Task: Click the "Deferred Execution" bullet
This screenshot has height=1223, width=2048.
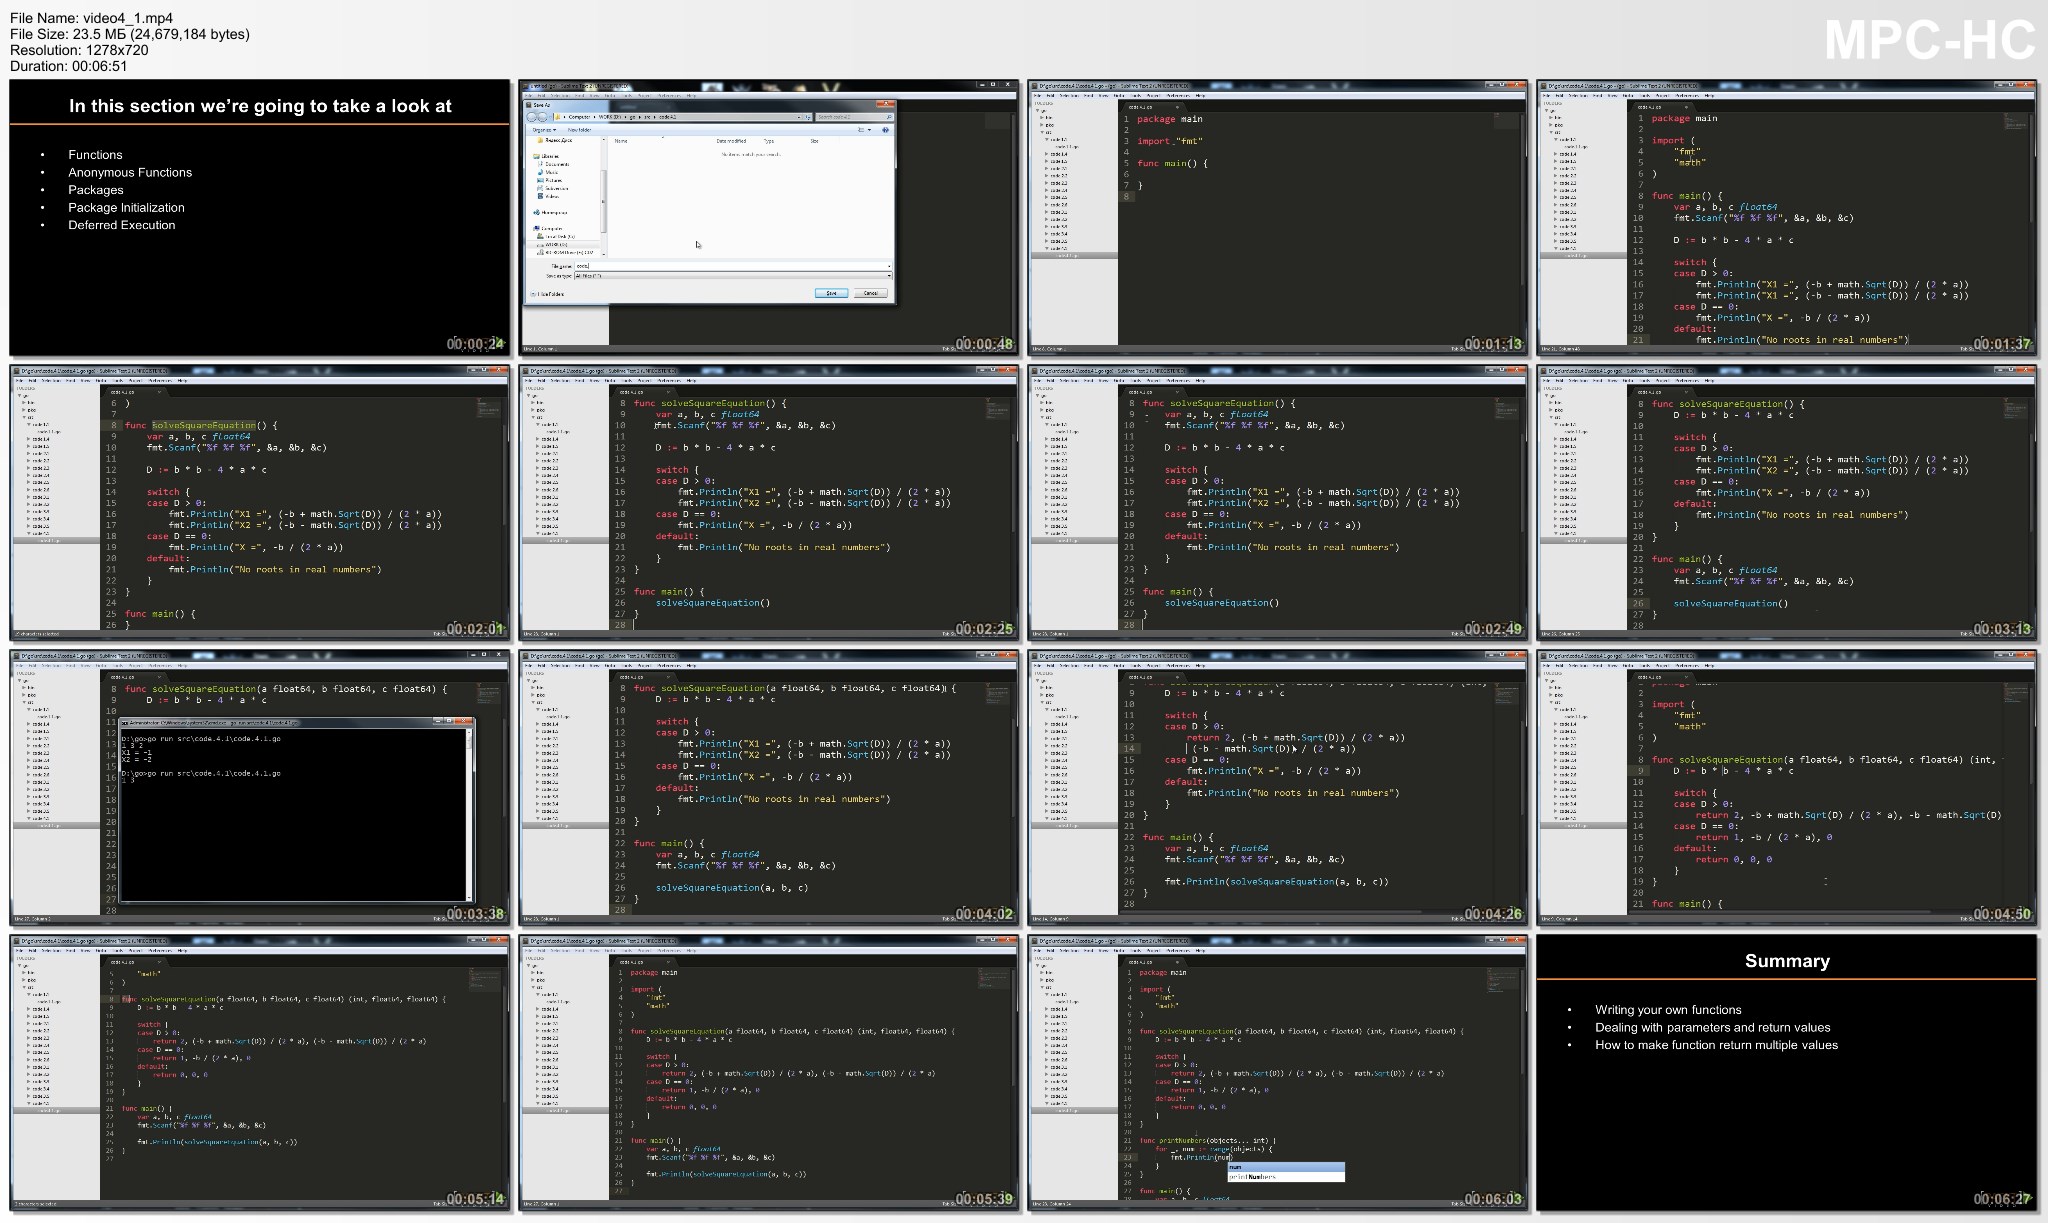Action: 121,225
